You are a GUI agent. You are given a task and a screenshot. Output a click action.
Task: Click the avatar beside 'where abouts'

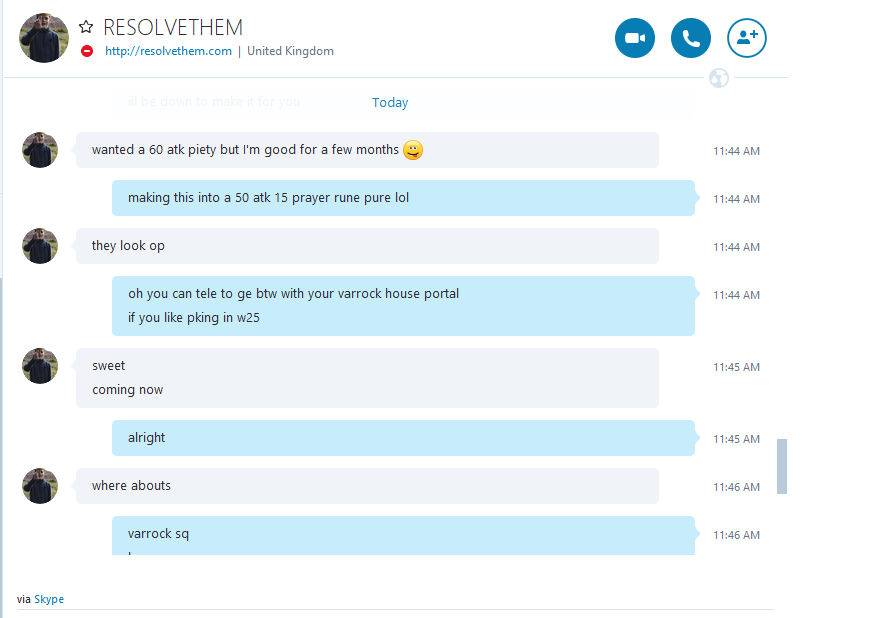(40, 486)
